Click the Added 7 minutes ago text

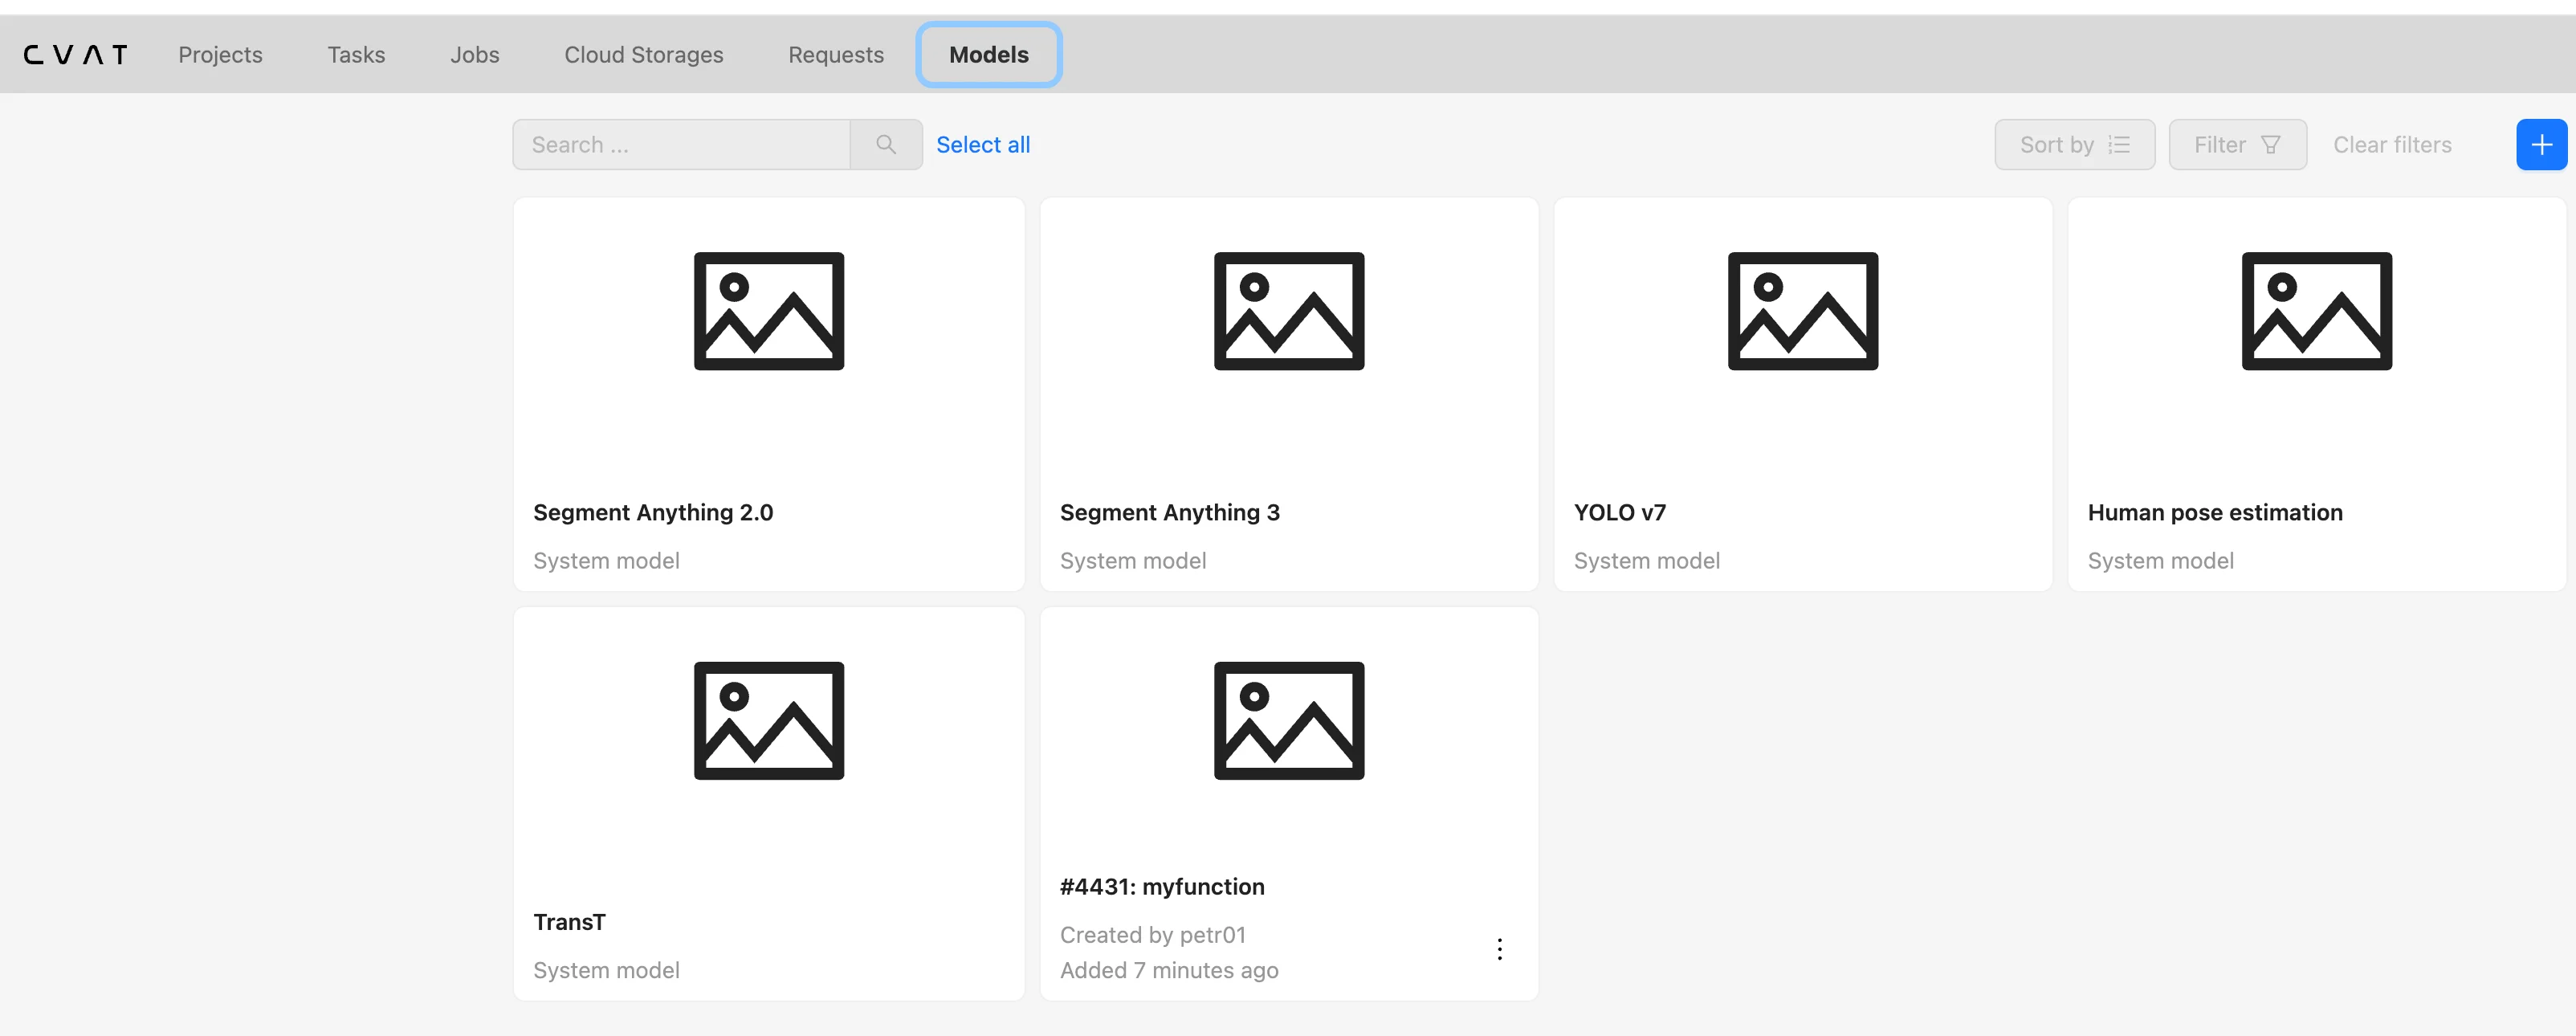(x=1169, y=970)
